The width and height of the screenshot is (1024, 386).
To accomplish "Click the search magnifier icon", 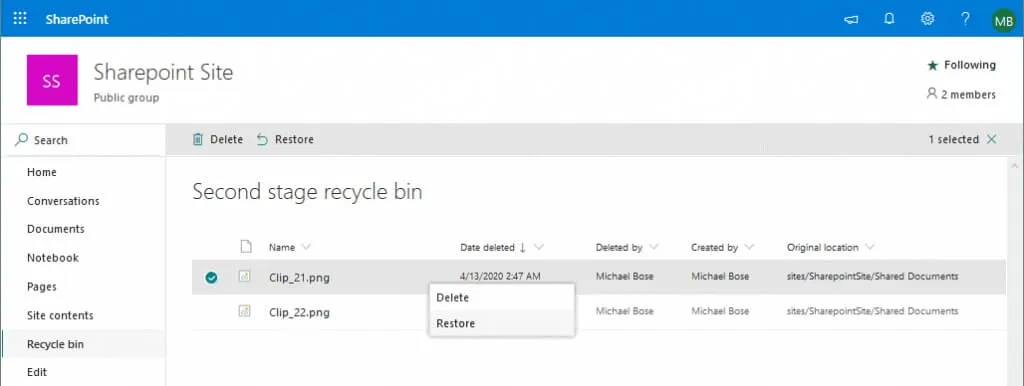I will tap(22, 140).
